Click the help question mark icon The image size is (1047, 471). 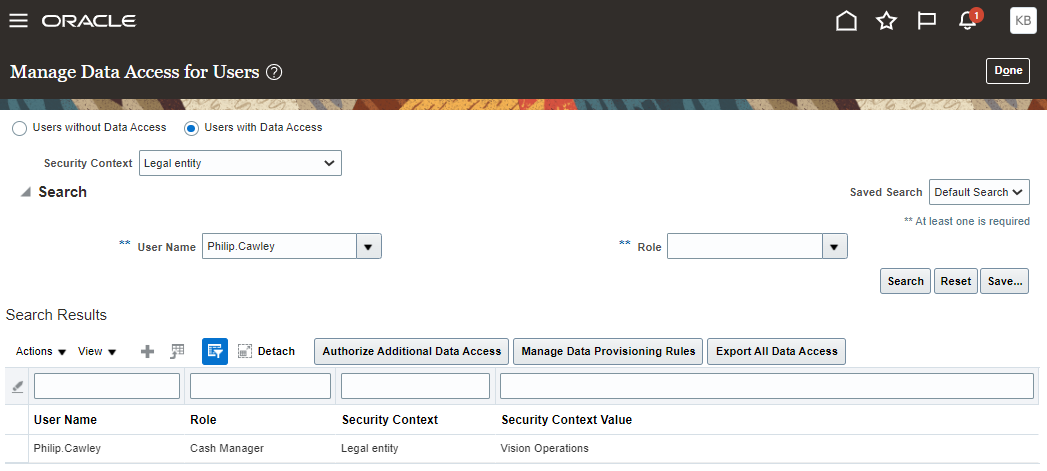pyautogui.click(x=274, y=72)
